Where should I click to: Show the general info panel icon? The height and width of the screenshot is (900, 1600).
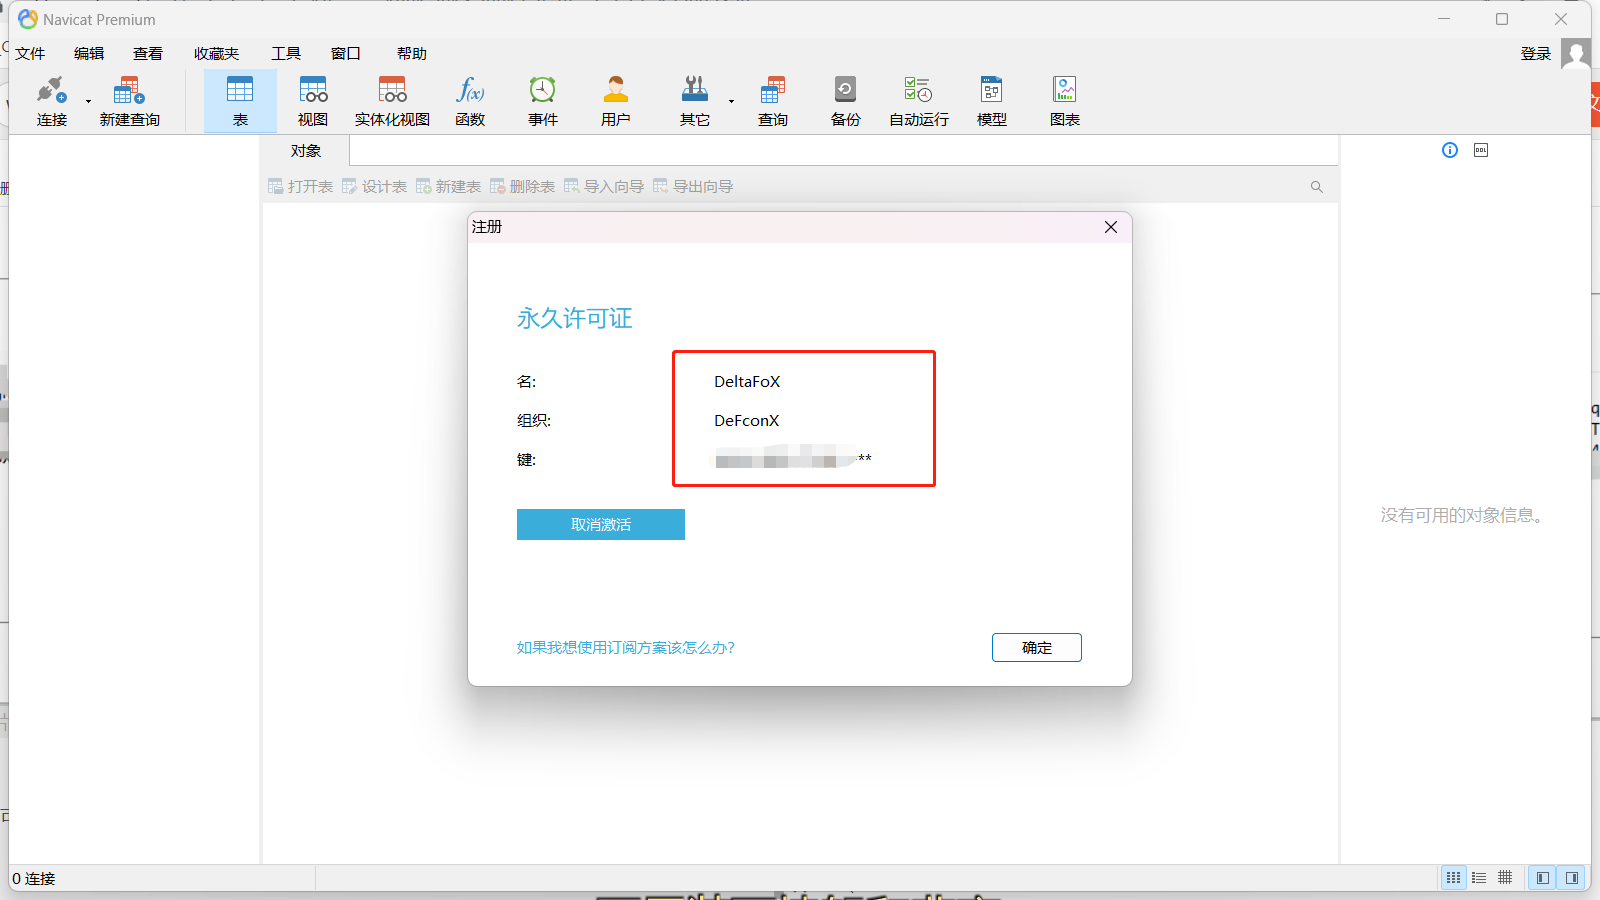click(1450, 150)
